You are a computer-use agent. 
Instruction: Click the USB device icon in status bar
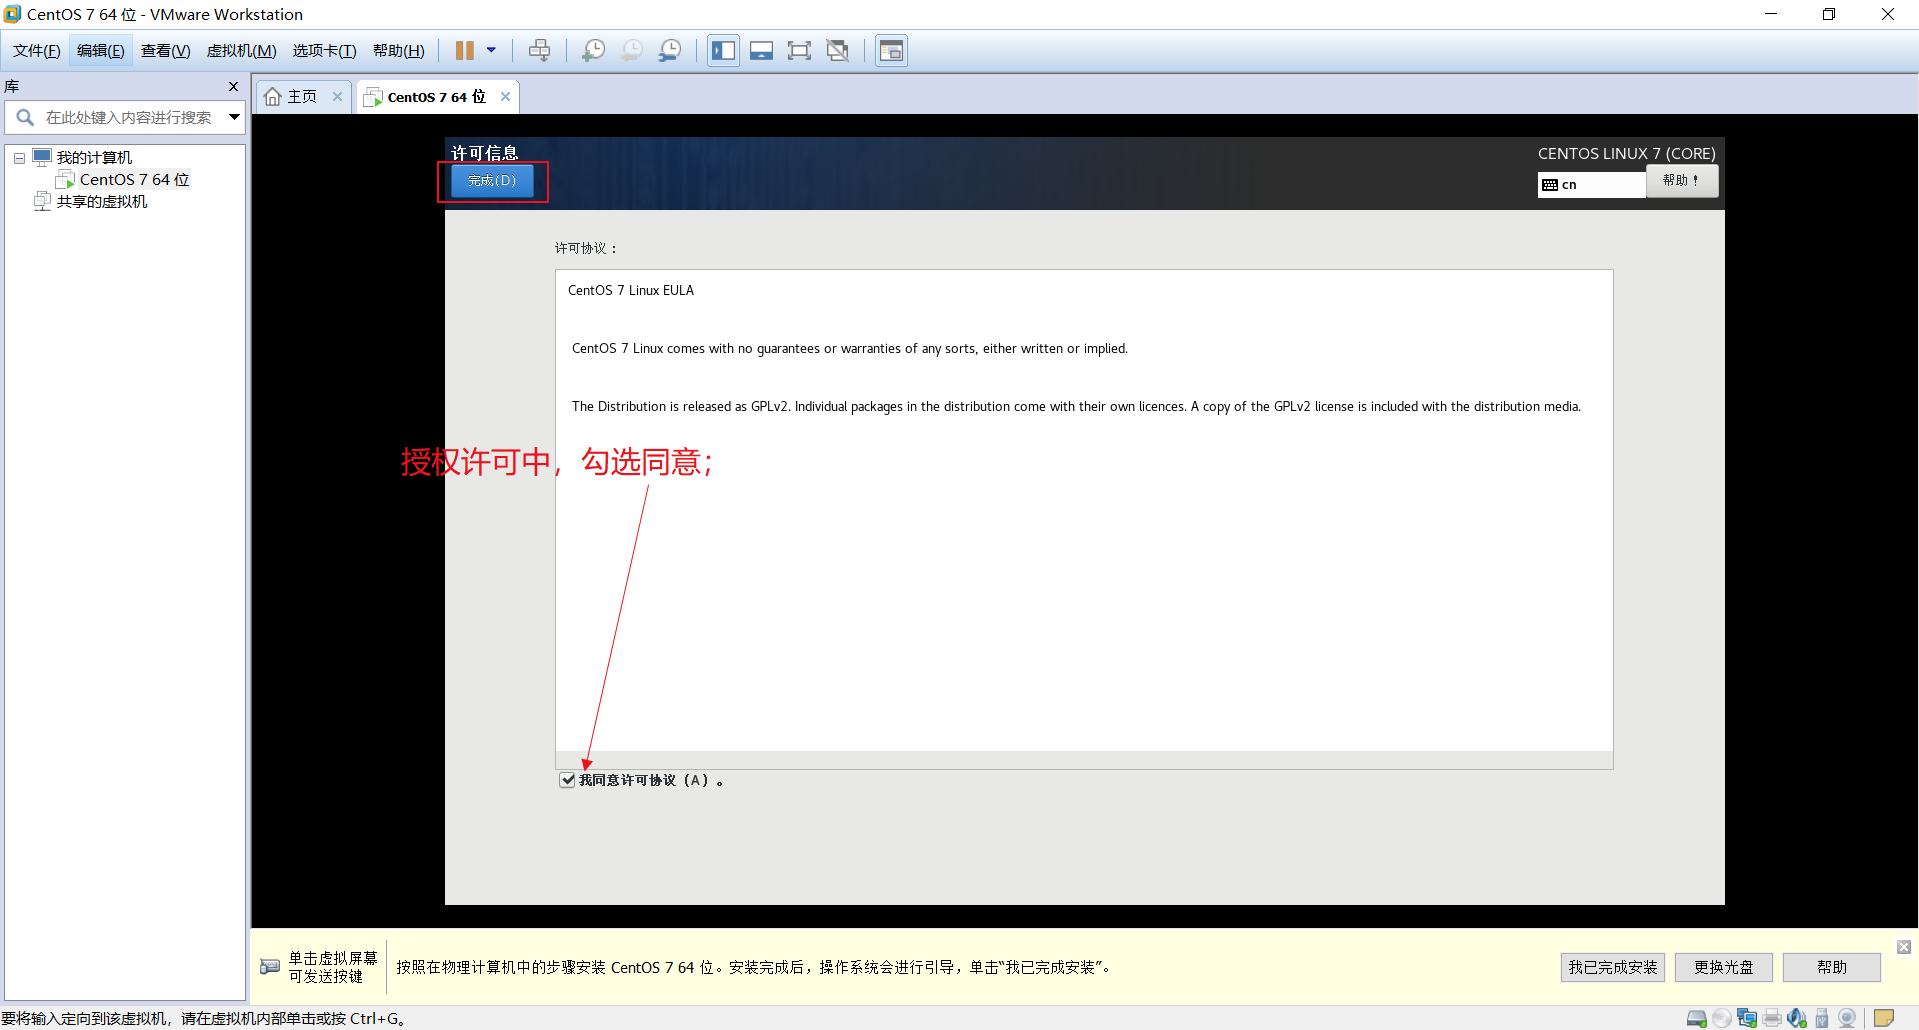coord(1821,1018)
